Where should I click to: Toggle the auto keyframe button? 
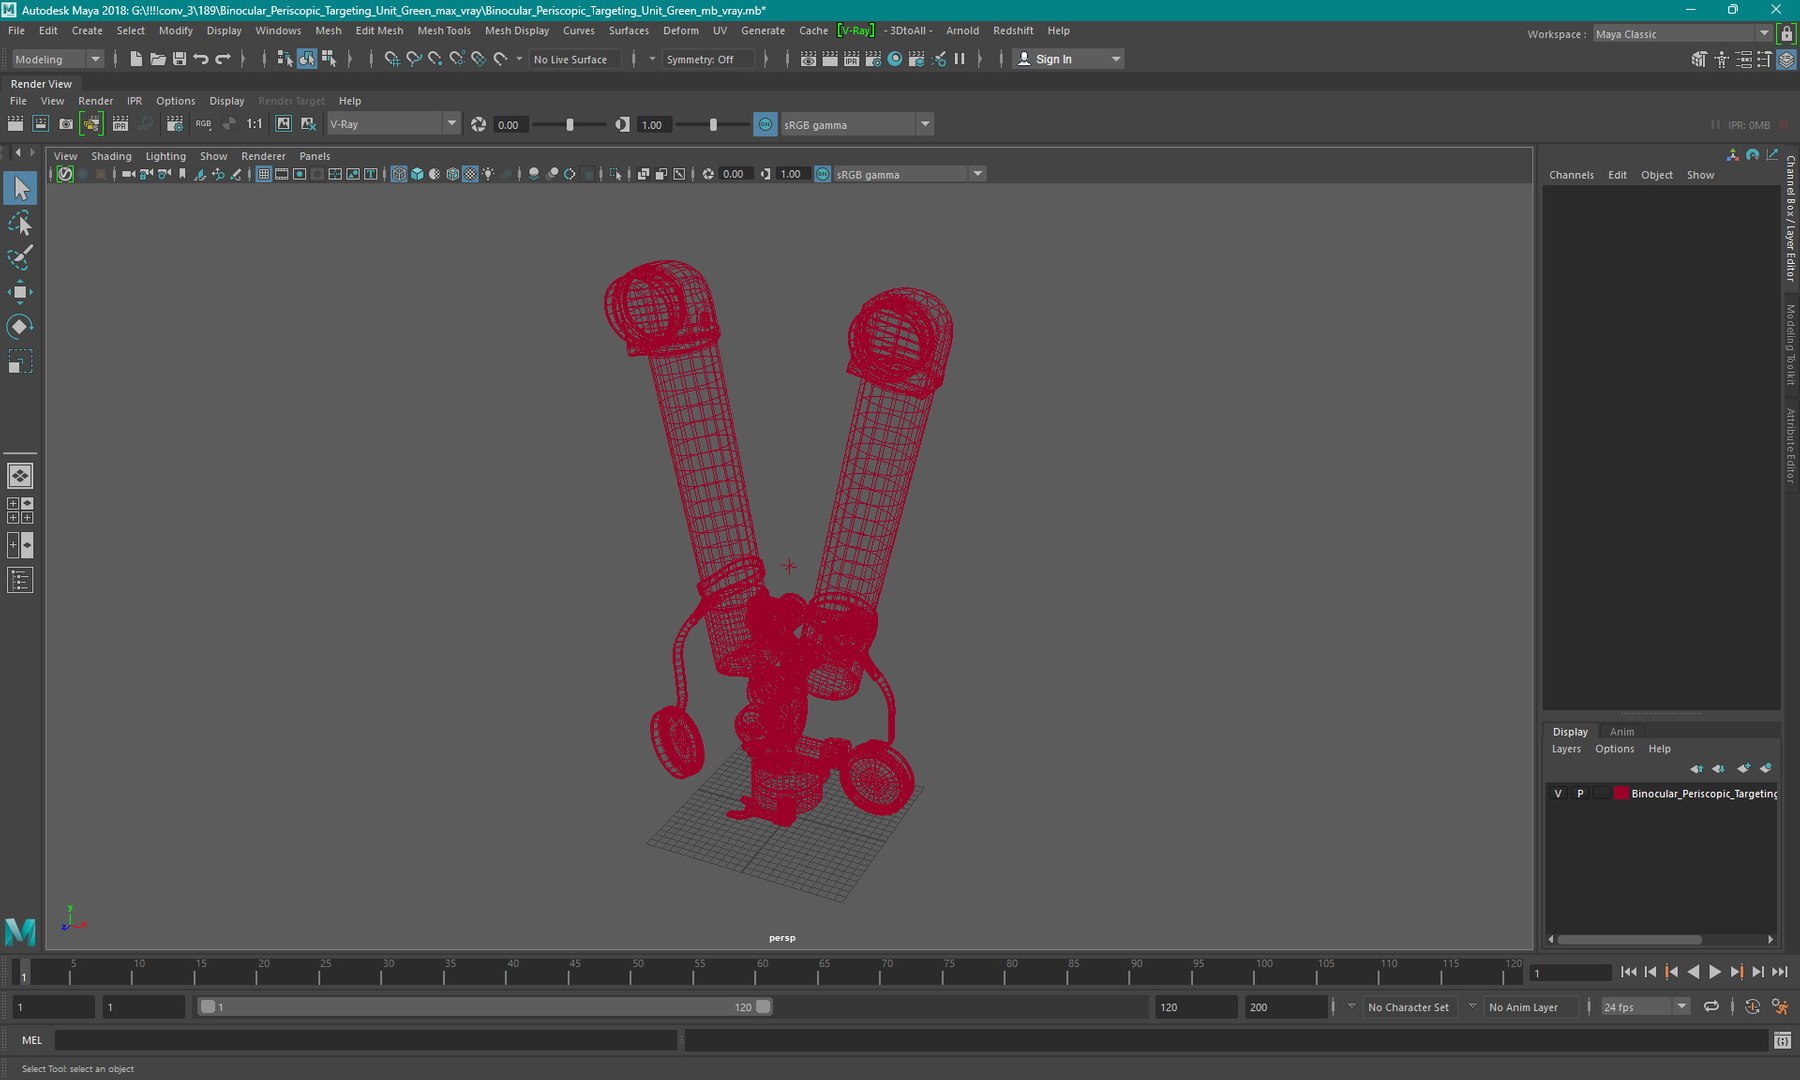point(1752,1007)
